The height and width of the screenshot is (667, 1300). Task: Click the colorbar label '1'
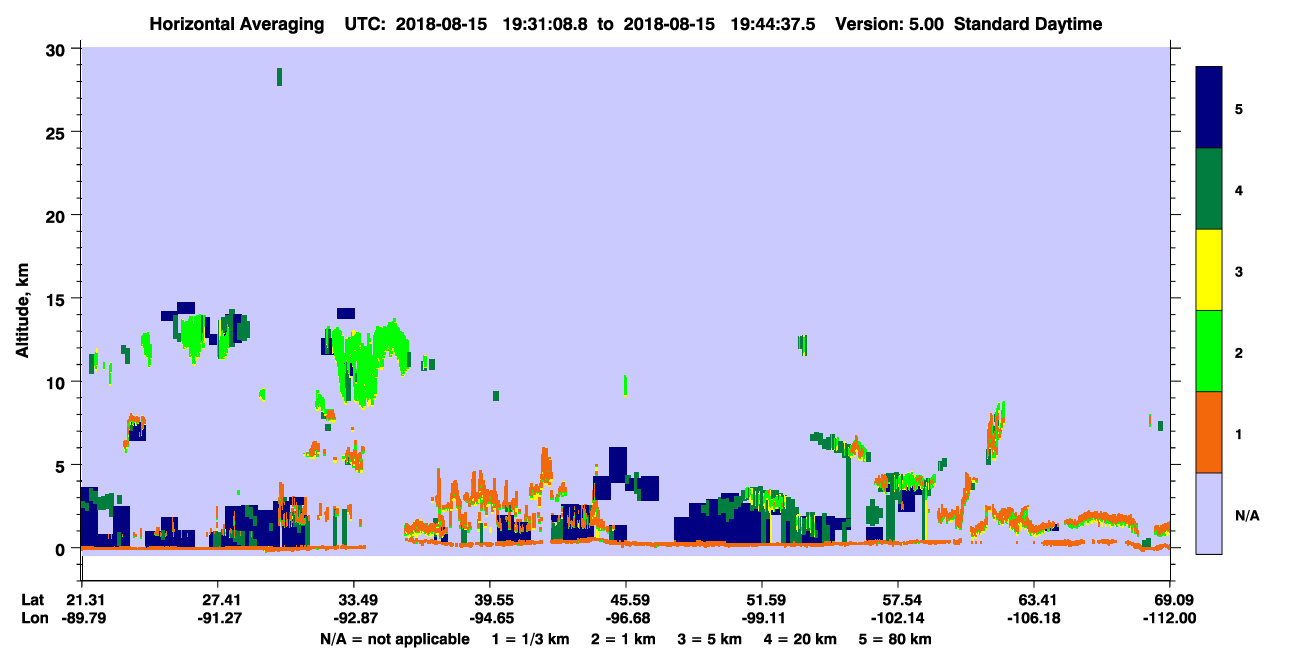(1239, 433)
